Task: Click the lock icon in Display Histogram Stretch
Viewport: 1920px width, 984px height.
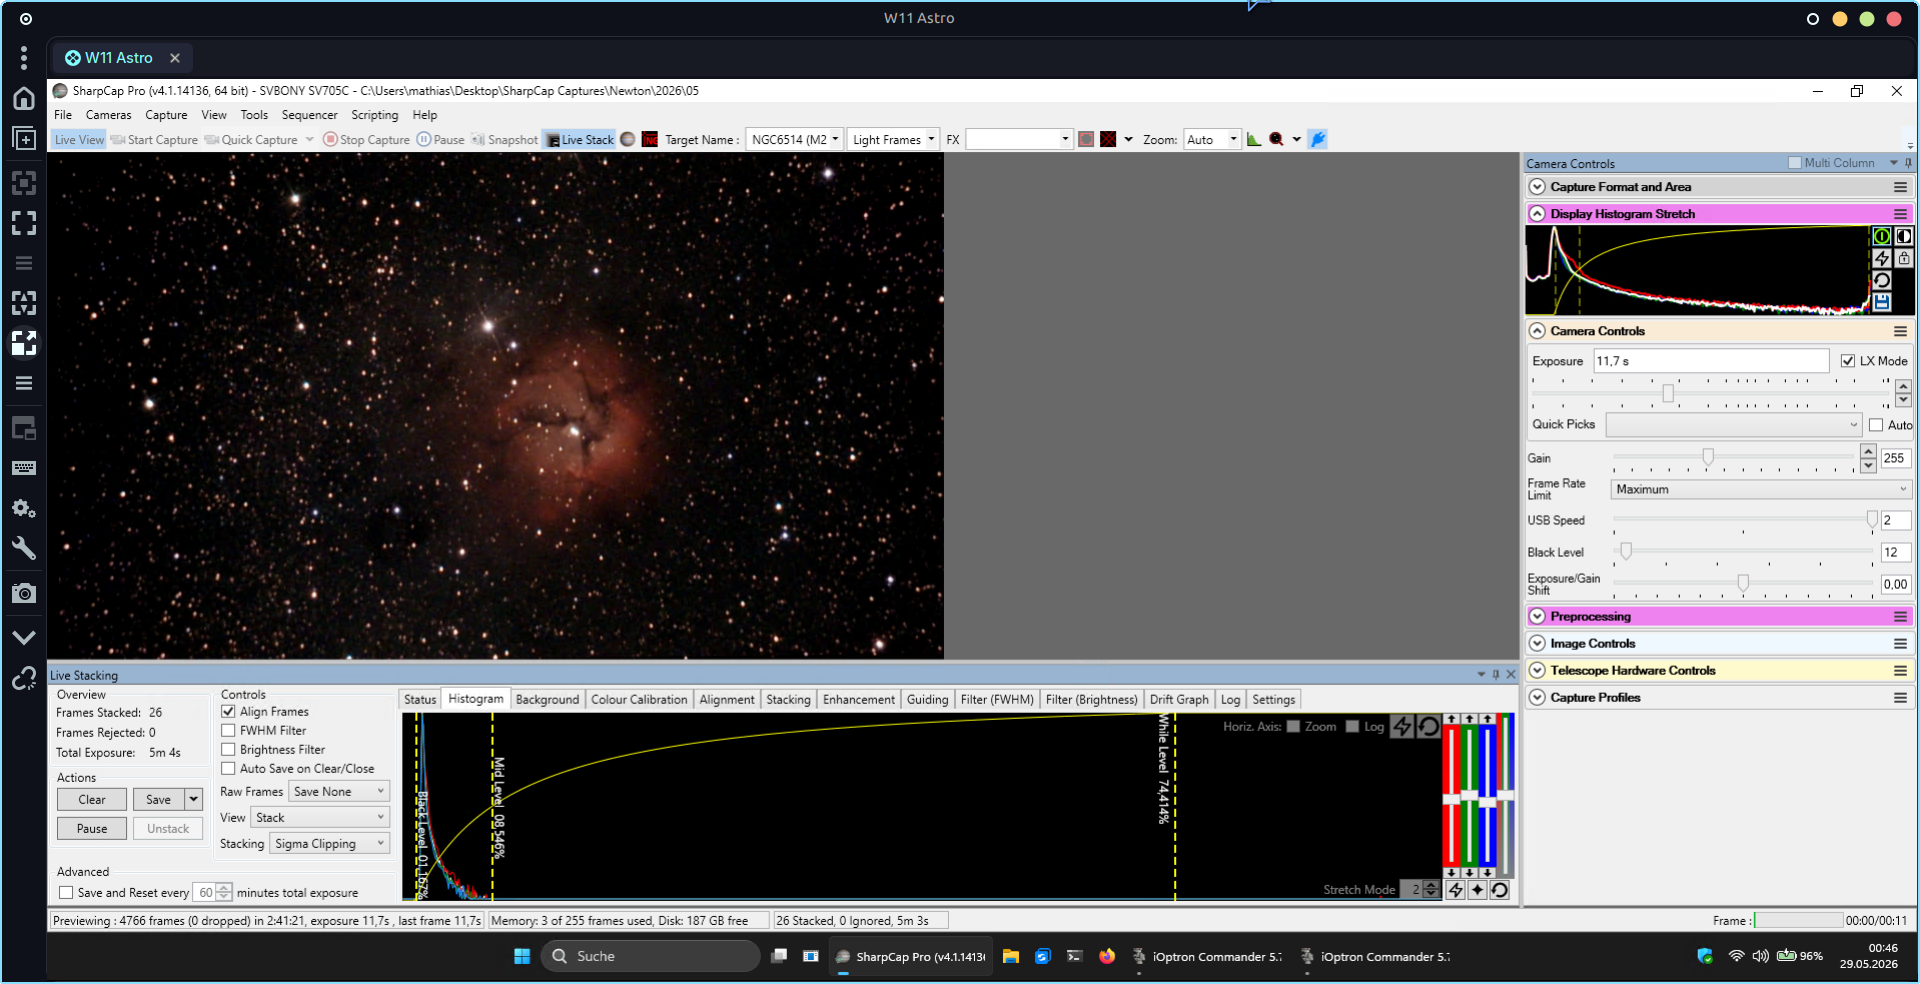Action: [1904, 258]
